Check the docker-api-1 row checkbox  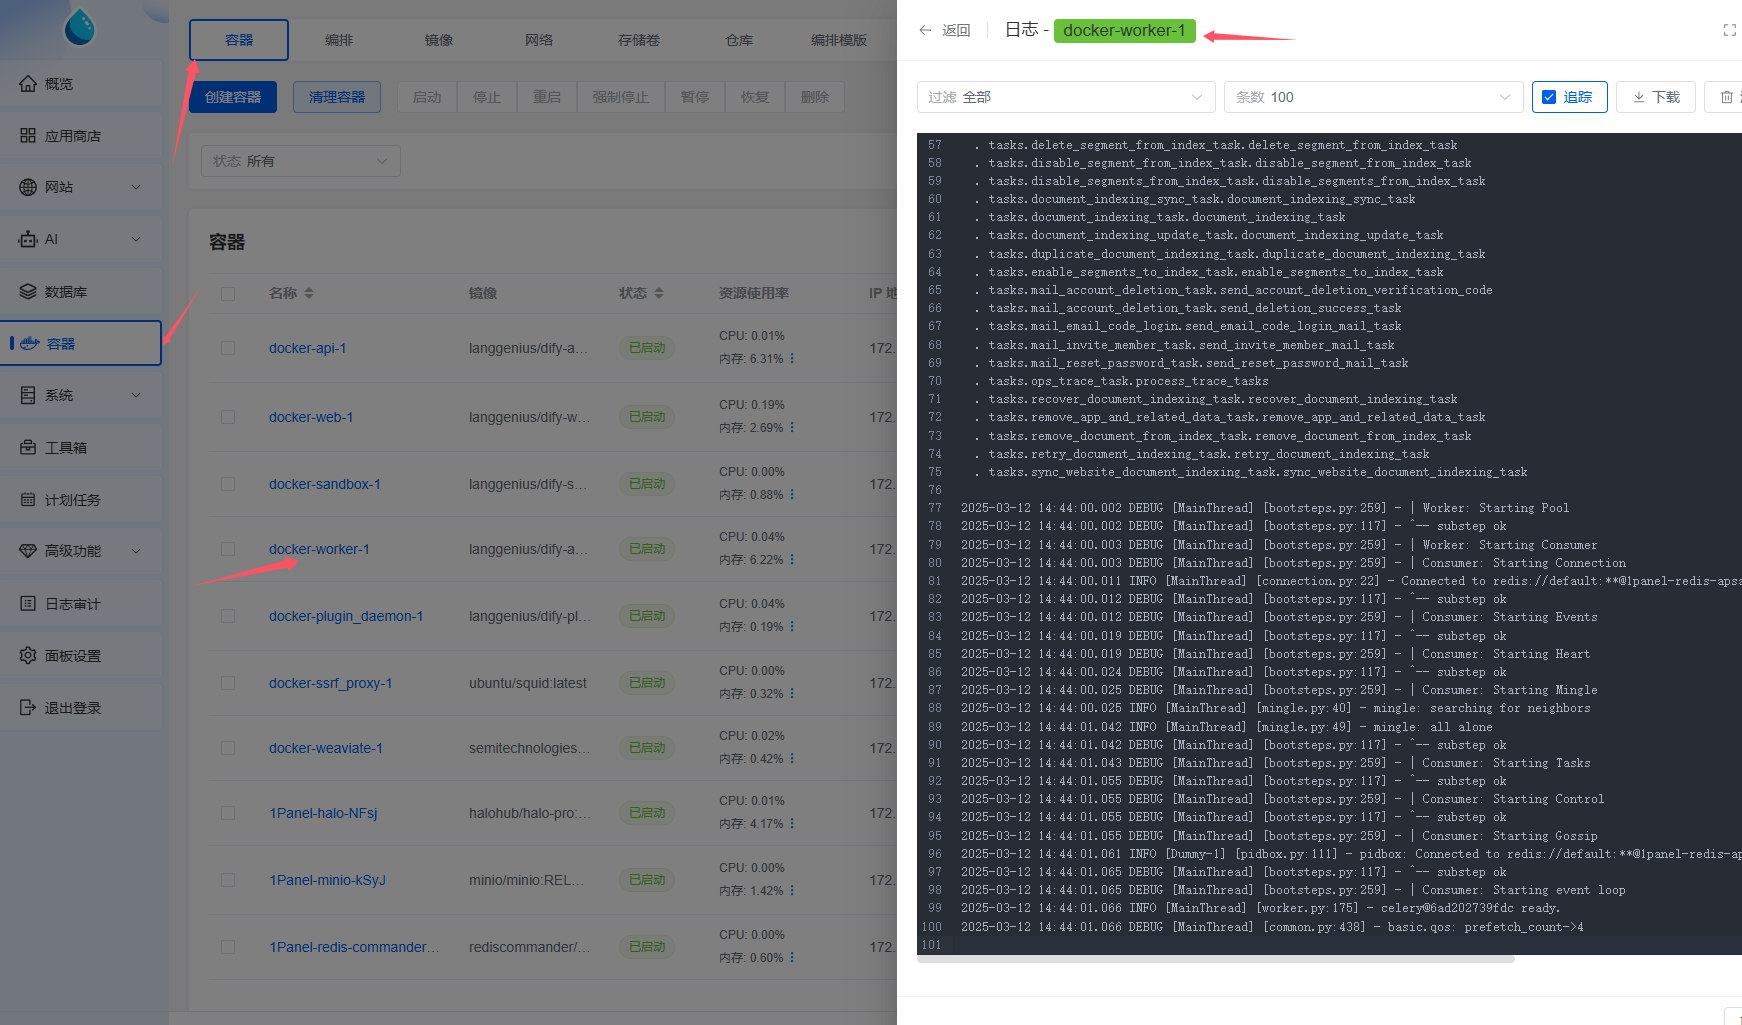(x=228, y=348)
